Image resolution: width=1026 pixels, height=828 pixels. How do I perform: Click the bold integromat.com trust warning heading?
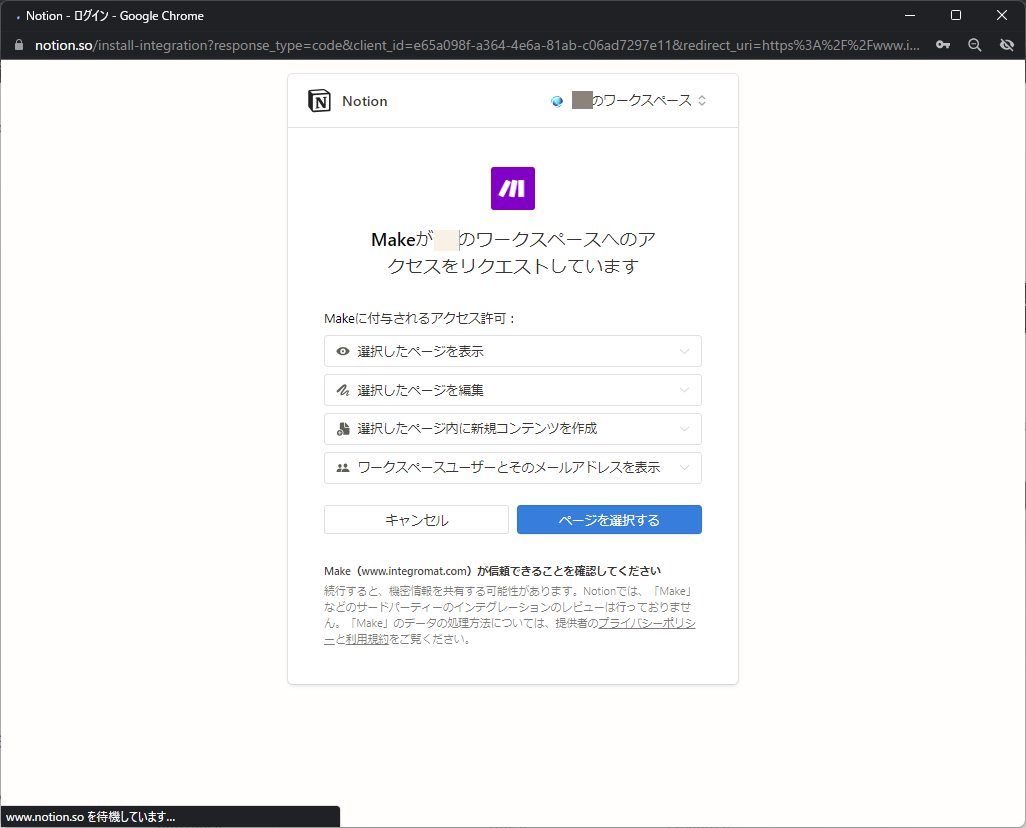[x=492, y=571]
